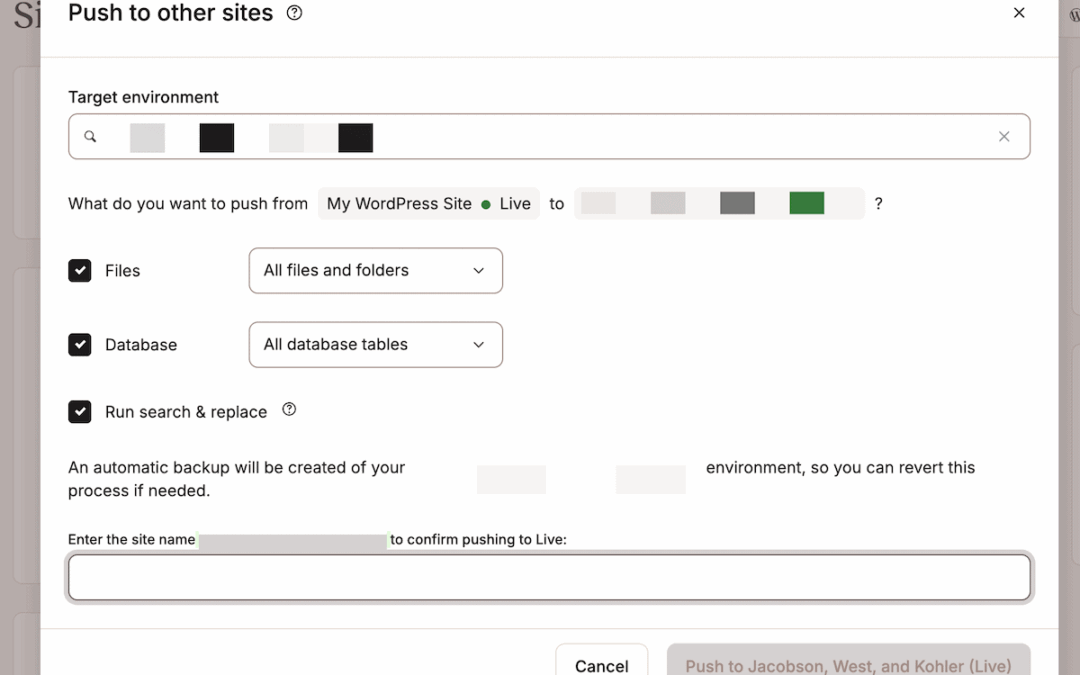Open the Run search & replace help tooltip icon
The height and width of the screenshot is (675, 1080).
point(289,409)
